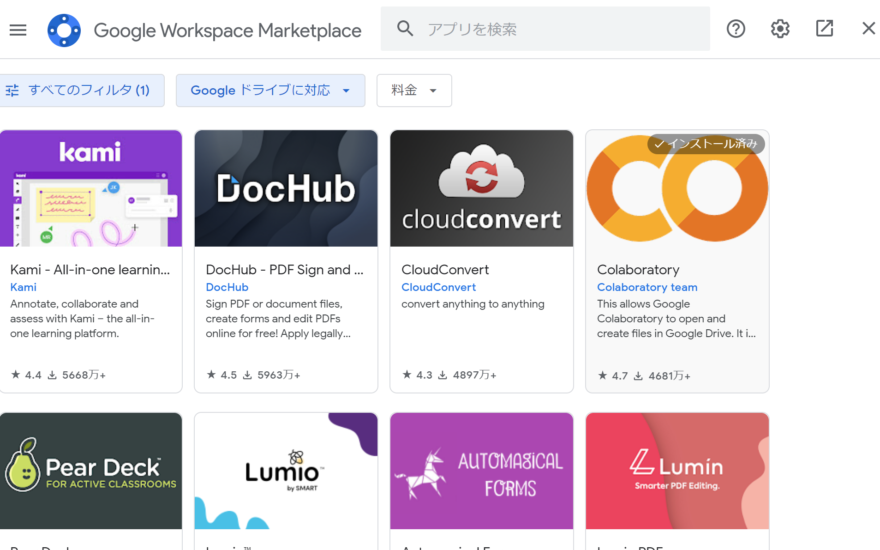Close the marketplace dialog
The width and height of the screenshot is (880, 550).
(868, 28)
